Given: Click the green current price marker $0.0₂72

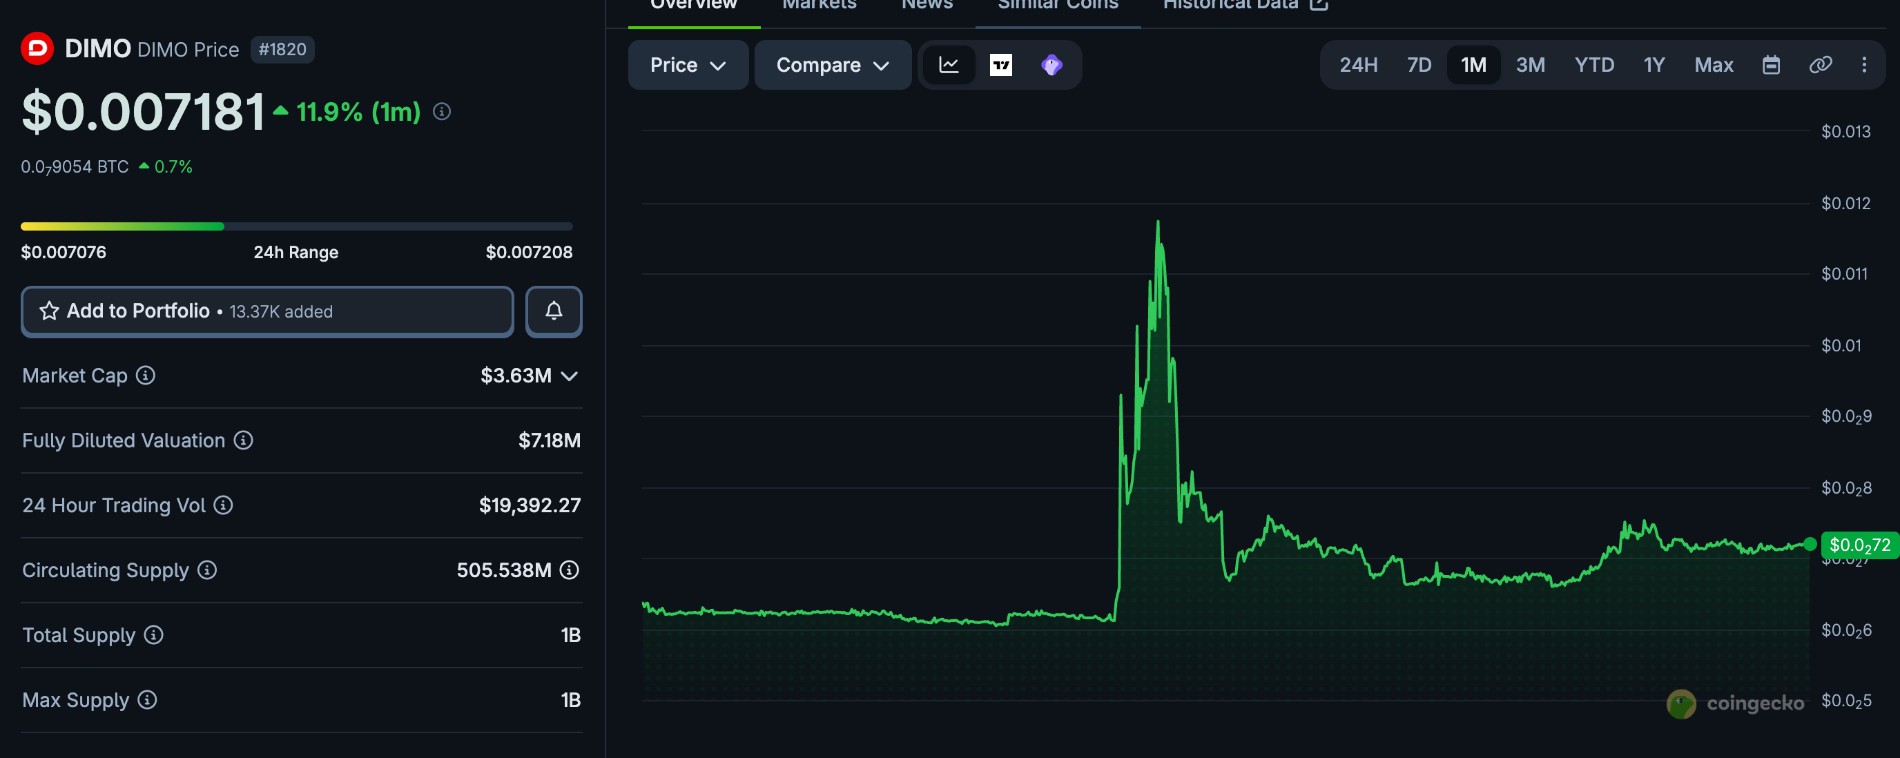Looking at the screenshot, I should click(1860, 545).
